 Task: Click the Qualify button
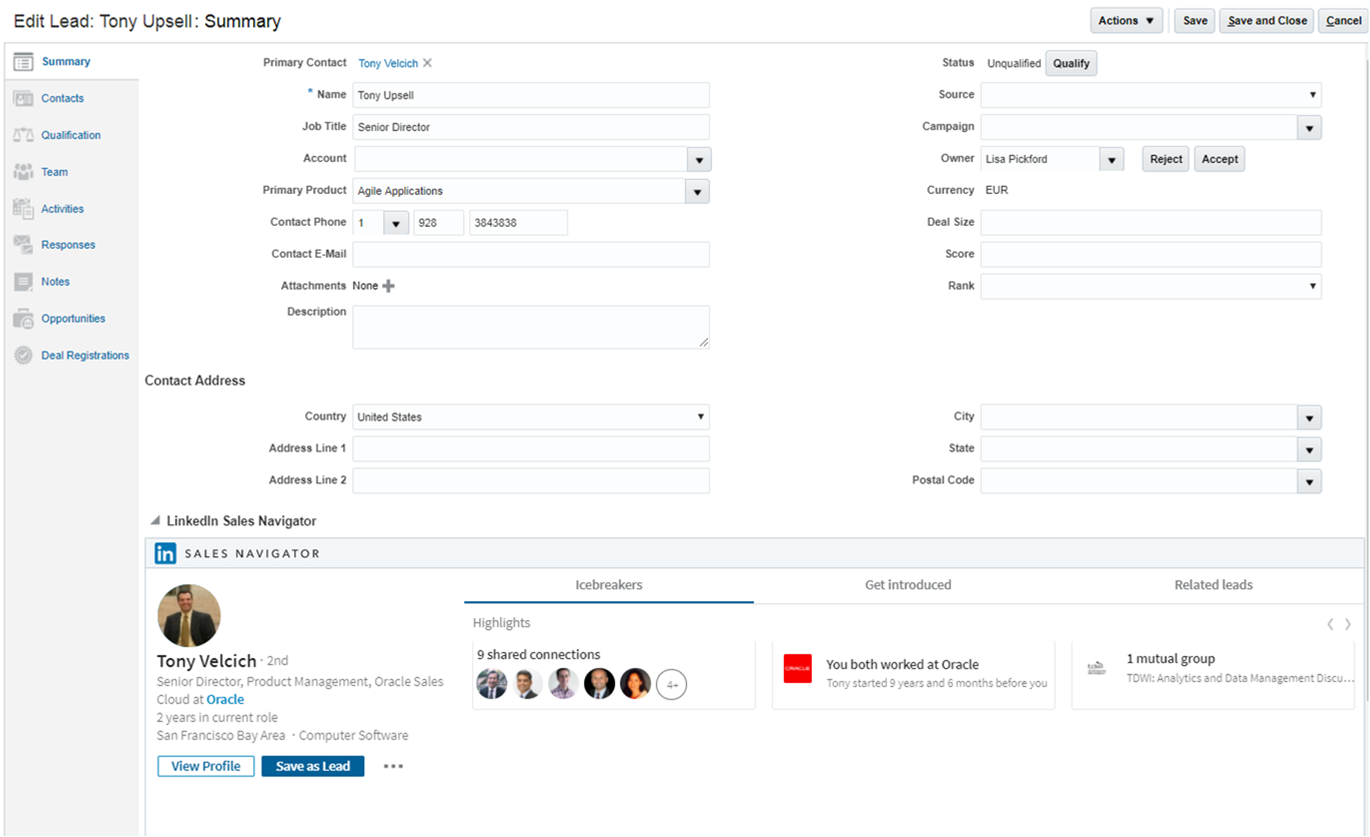point(1071,64)
